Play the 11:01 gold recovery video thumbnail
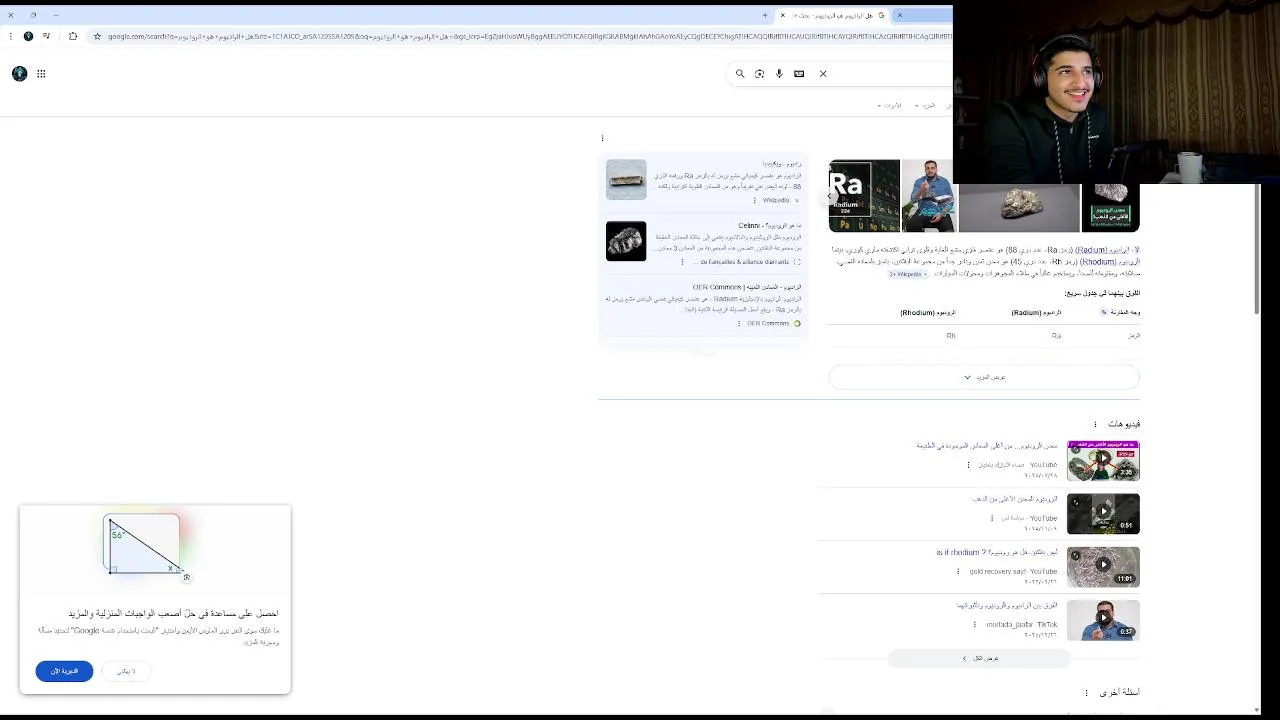The image size is (1280, 720). pos(1103,567)
